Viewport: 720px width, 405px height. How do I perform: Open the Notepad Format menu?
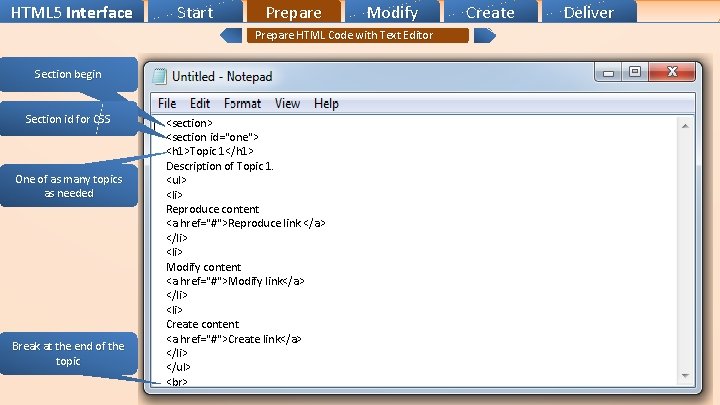pos(242,104)
